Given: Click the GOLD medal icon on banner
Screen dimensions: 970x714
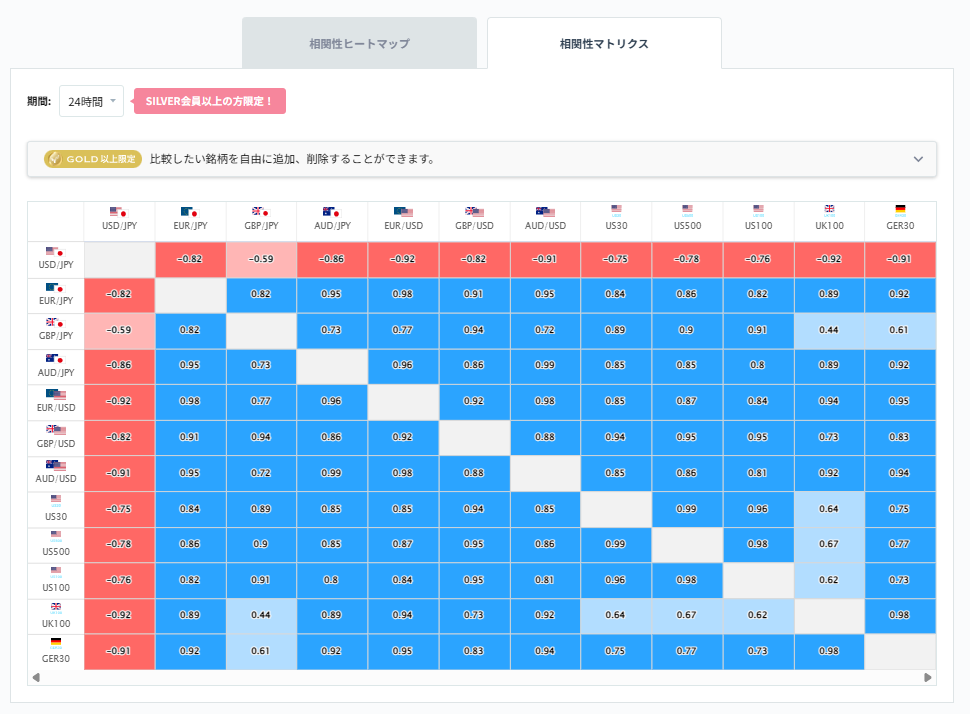Looking at the screenshot, I should point(53,159).
